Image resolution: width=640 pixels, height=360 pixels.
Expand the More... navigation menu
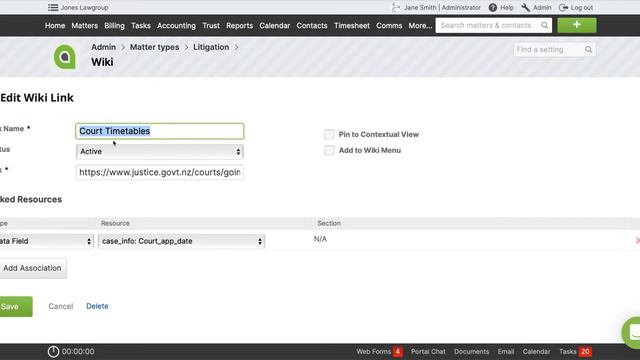pos(420,25)
